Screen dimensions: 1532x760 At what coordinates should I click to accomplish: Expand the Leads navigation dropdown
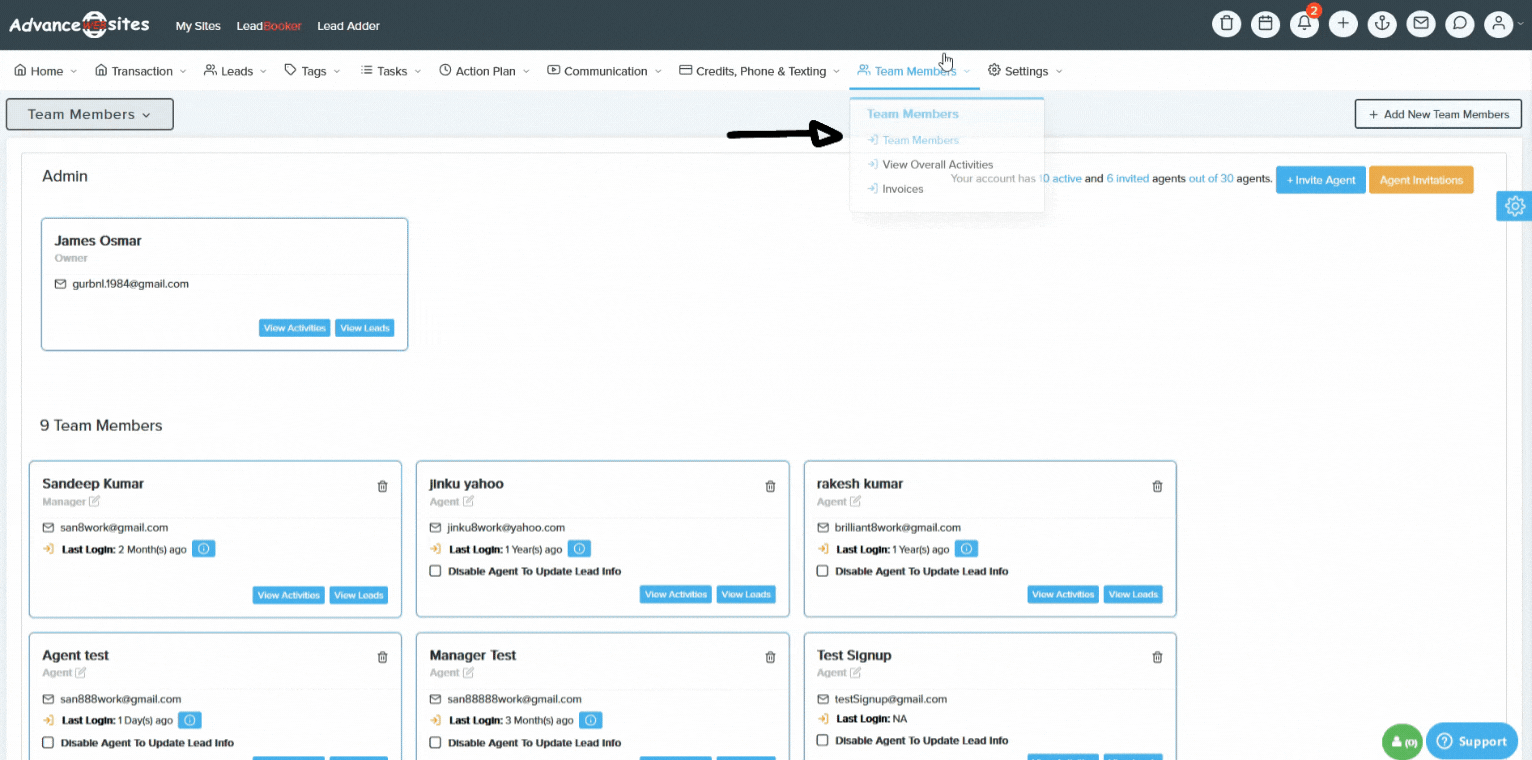[x=236, y=71]
